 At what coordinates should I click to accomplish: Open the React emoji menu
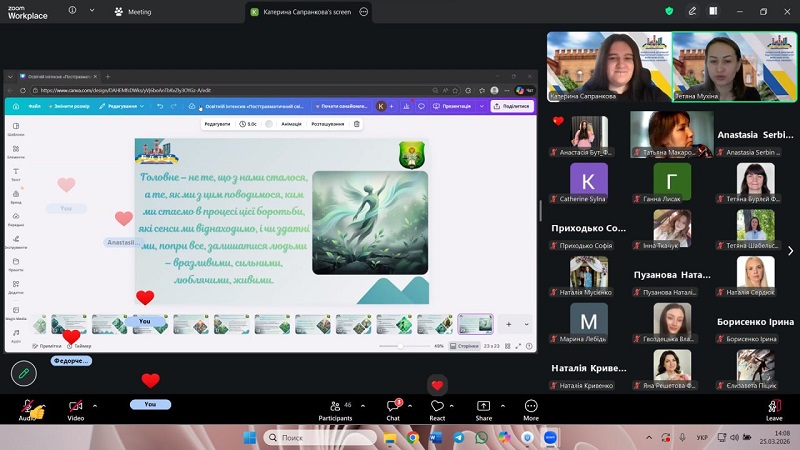point(437,408)
